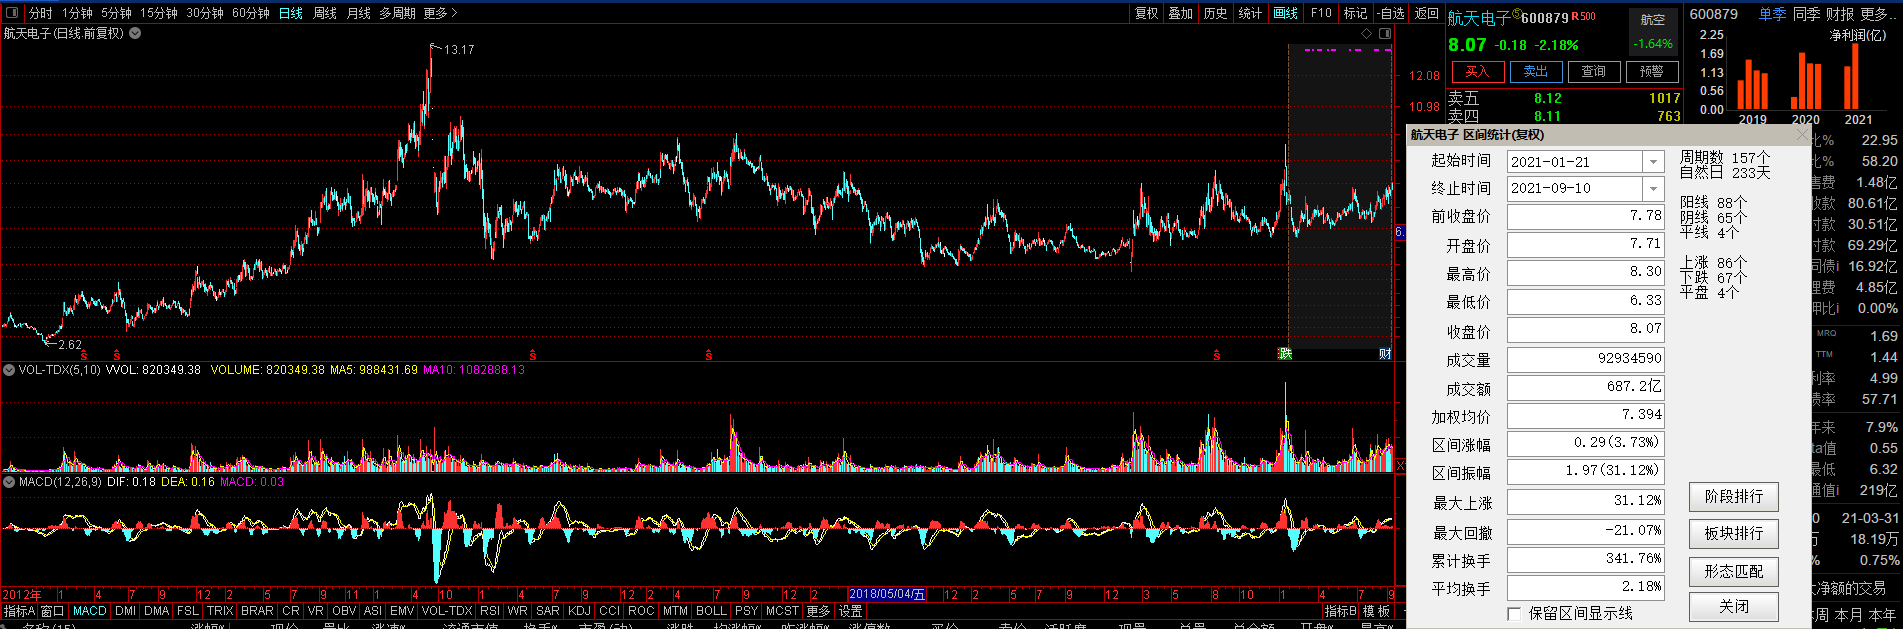Switch to the 1分钟 timeframe
Screen dimensions: 1903x629
[77, 13]
